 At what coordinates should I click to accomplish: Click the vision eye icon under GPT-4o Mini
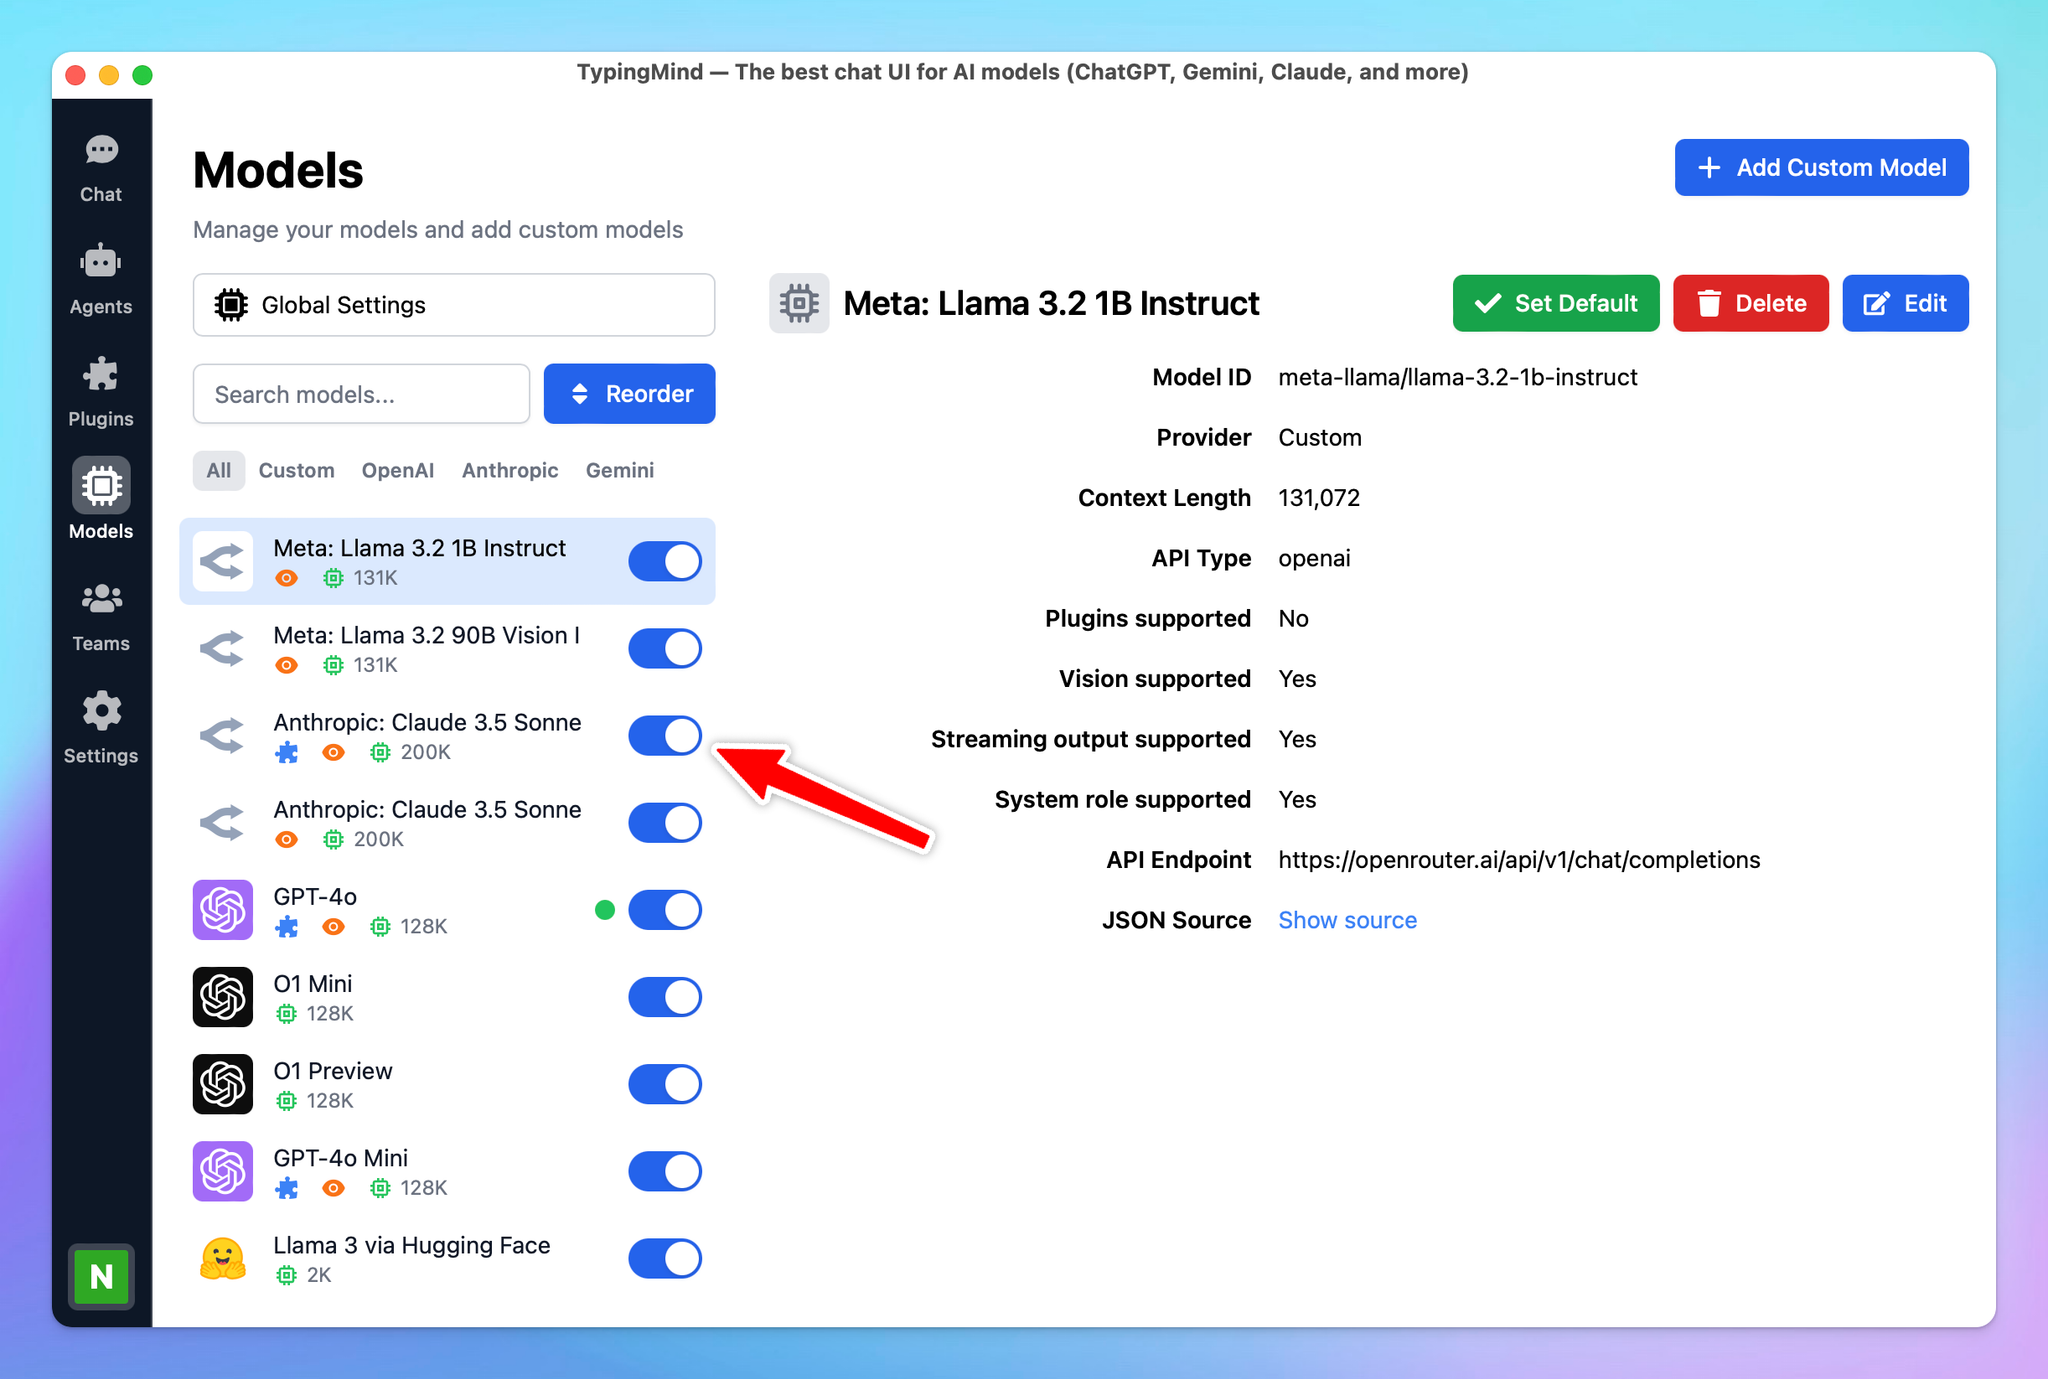tap(334, 1188)
